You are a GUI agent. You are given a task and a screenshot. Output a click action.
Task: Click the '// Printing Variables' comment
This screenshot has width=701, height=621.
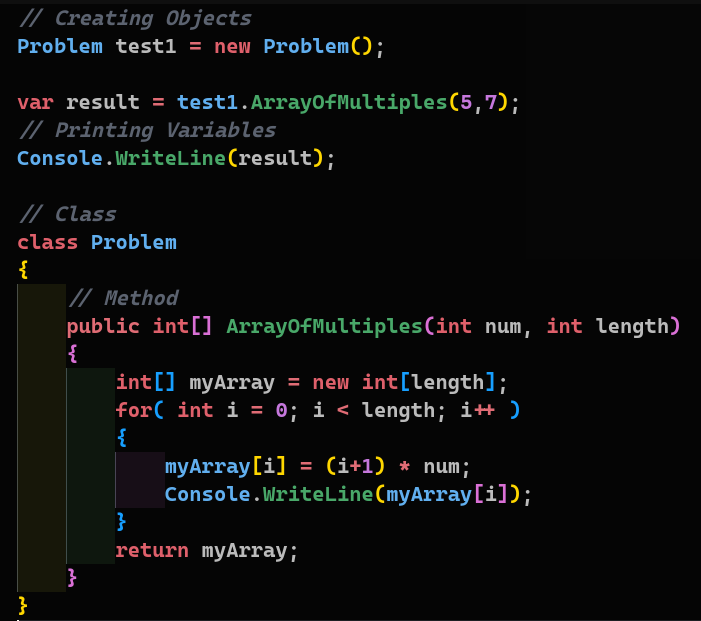tap(148, 131)
